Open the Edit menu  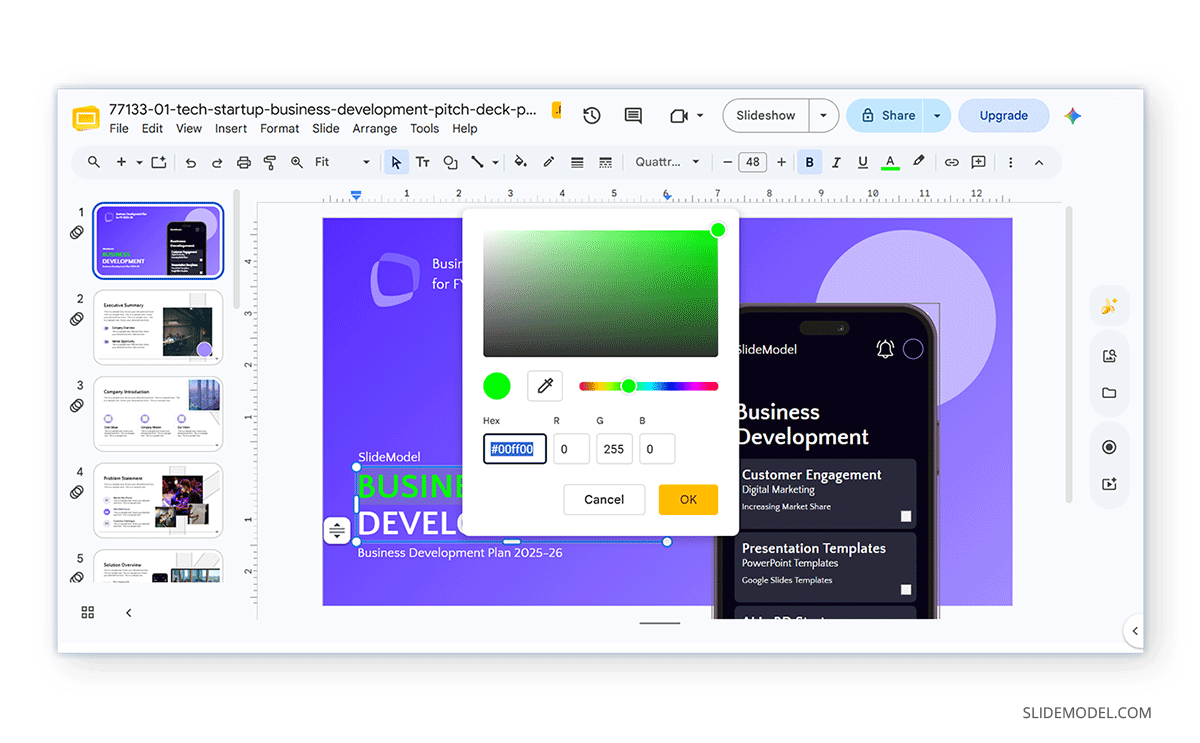[152, 128]
